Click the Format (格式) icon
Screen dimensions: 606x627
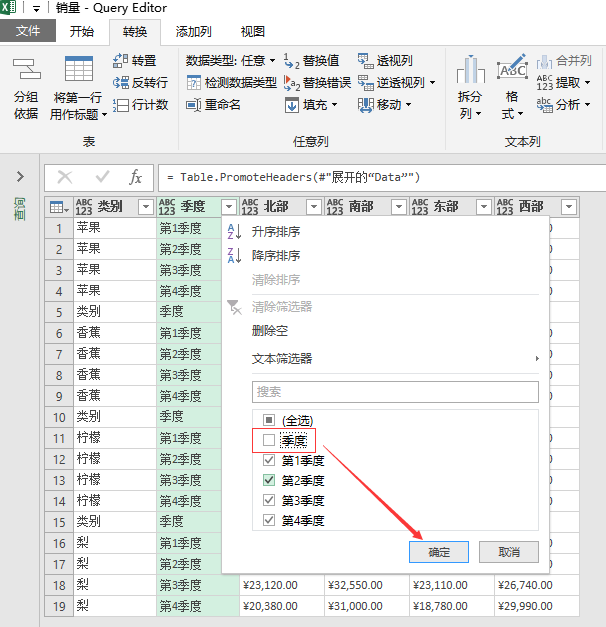click(x=512, y=67)
